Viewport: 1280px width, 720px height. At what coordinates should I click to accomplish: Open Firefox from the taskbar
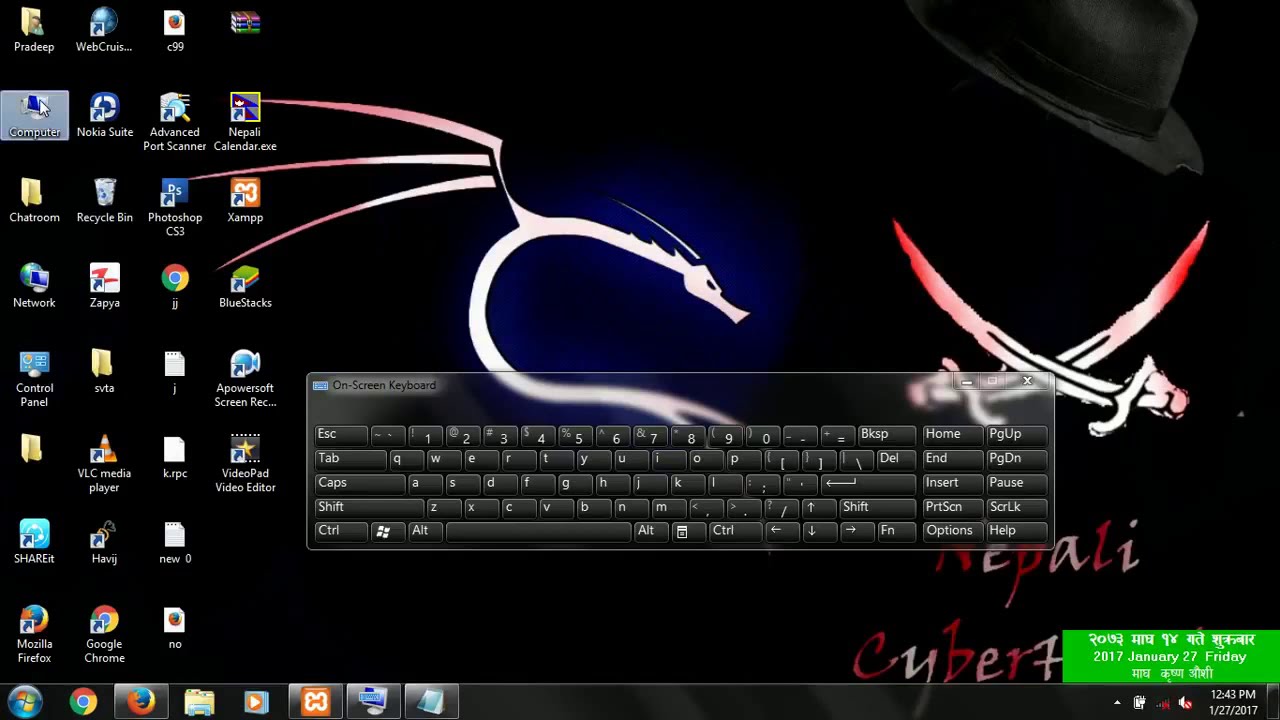pyautogui.click(x=141, y=702)
